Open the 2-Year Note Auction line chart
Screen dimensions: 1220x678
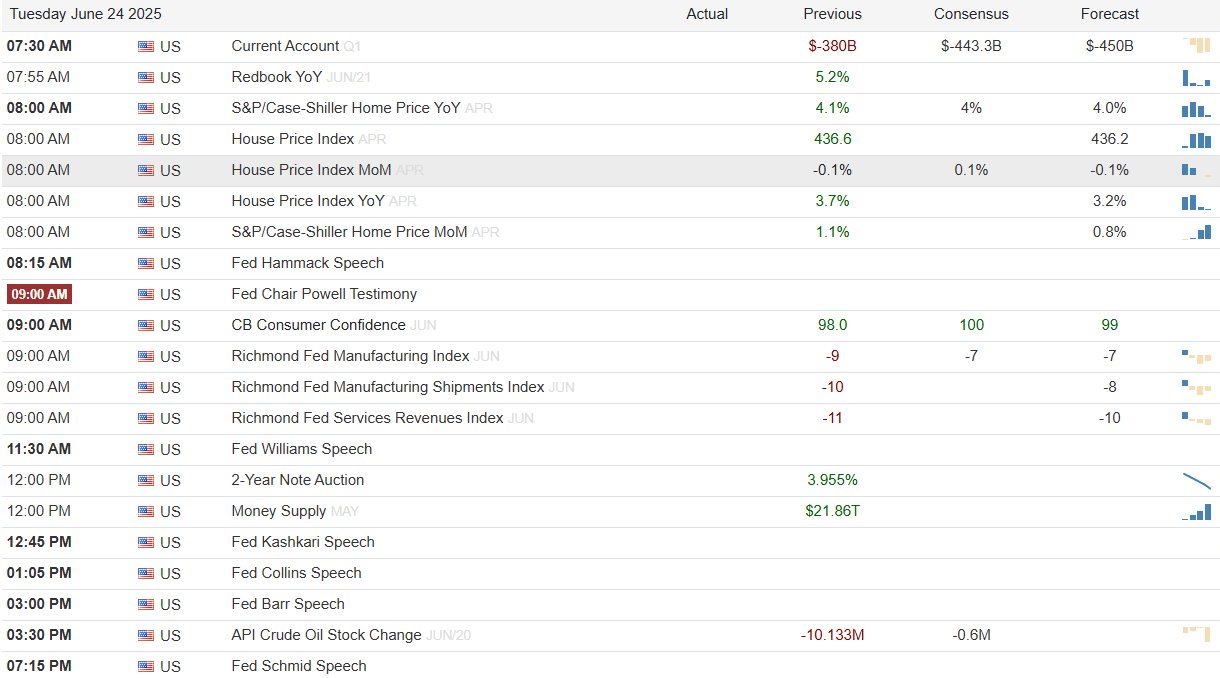[1197, 480]
